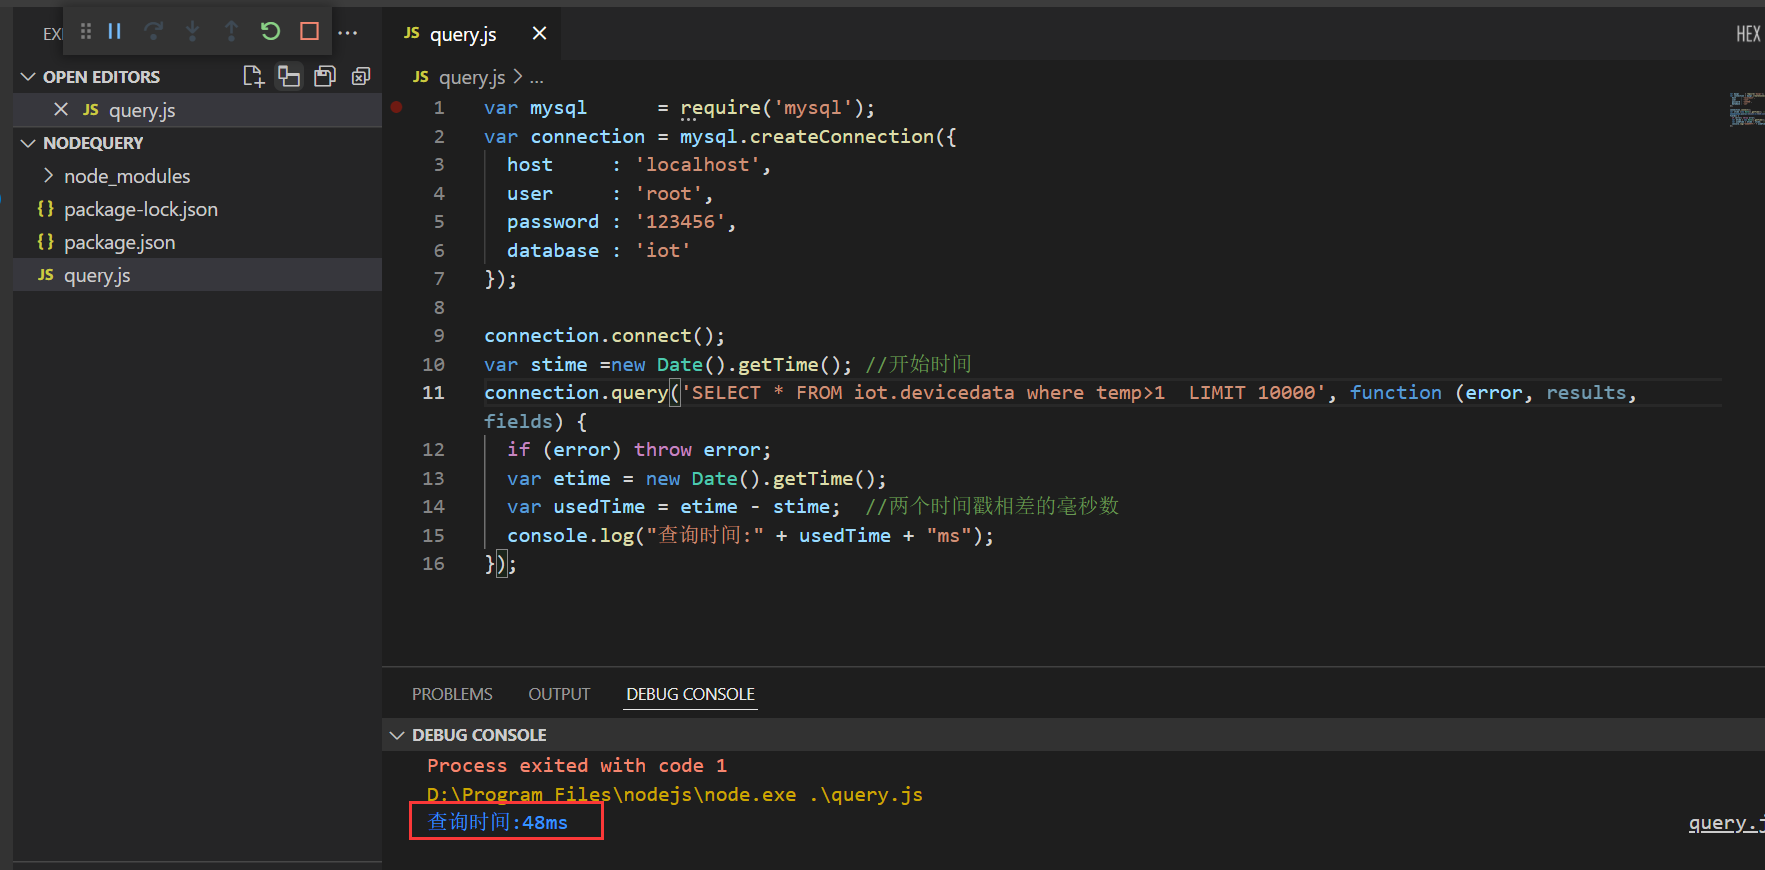
Task: Stop the debugging session
Action: 309,32
